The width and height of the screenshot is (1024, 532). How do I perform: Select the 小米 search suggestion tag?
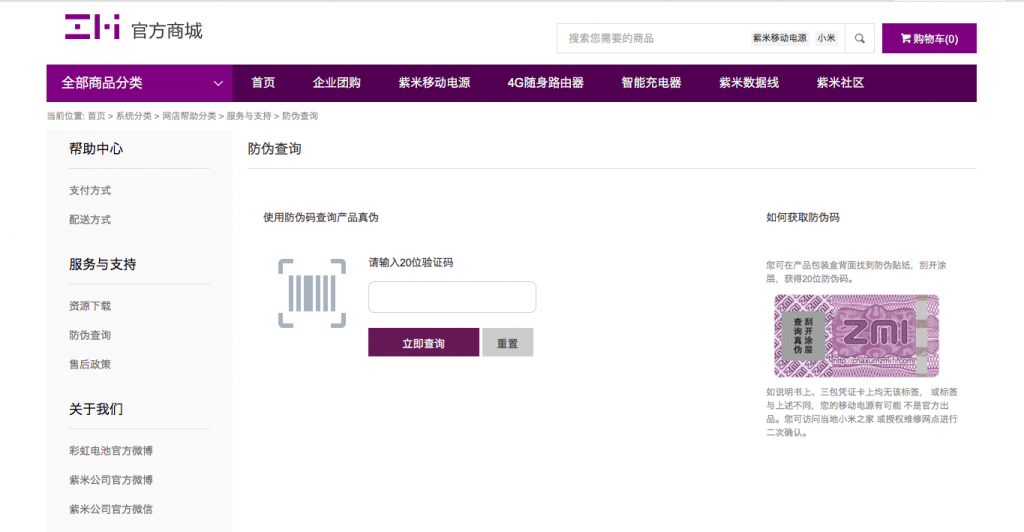coord(826,38)
